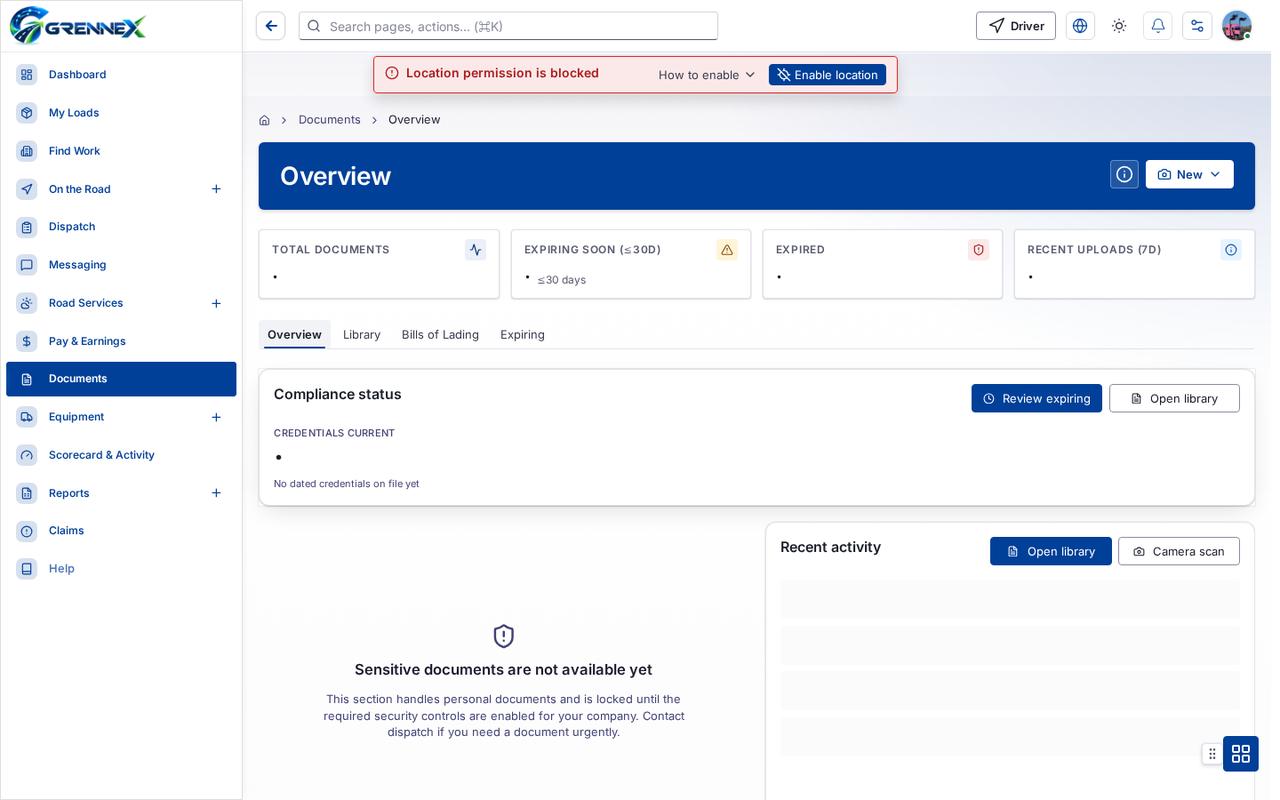Switch to the Library tab
The image size is (1280, 800).
362,335
